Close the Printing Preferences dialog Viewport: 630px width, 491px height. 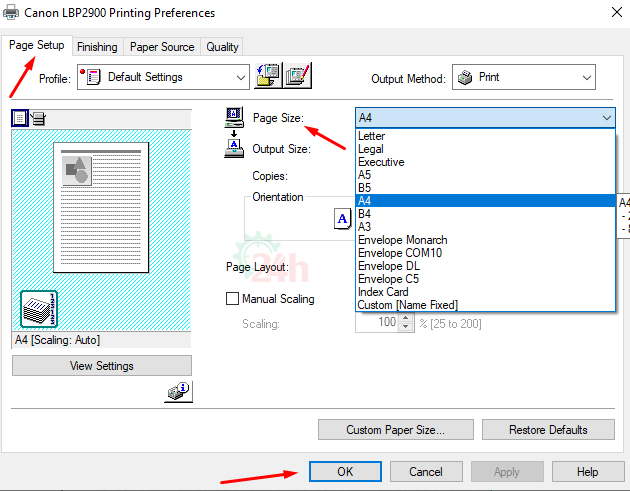click(617, 12)
